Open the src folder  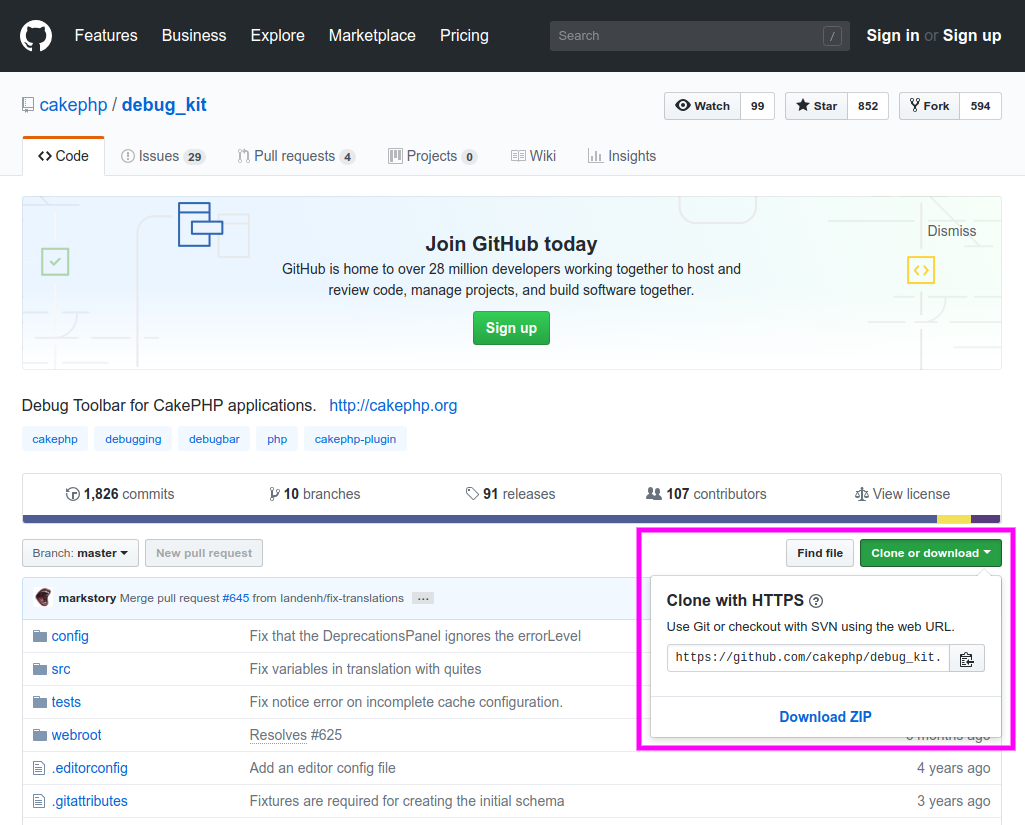(61, 669)
